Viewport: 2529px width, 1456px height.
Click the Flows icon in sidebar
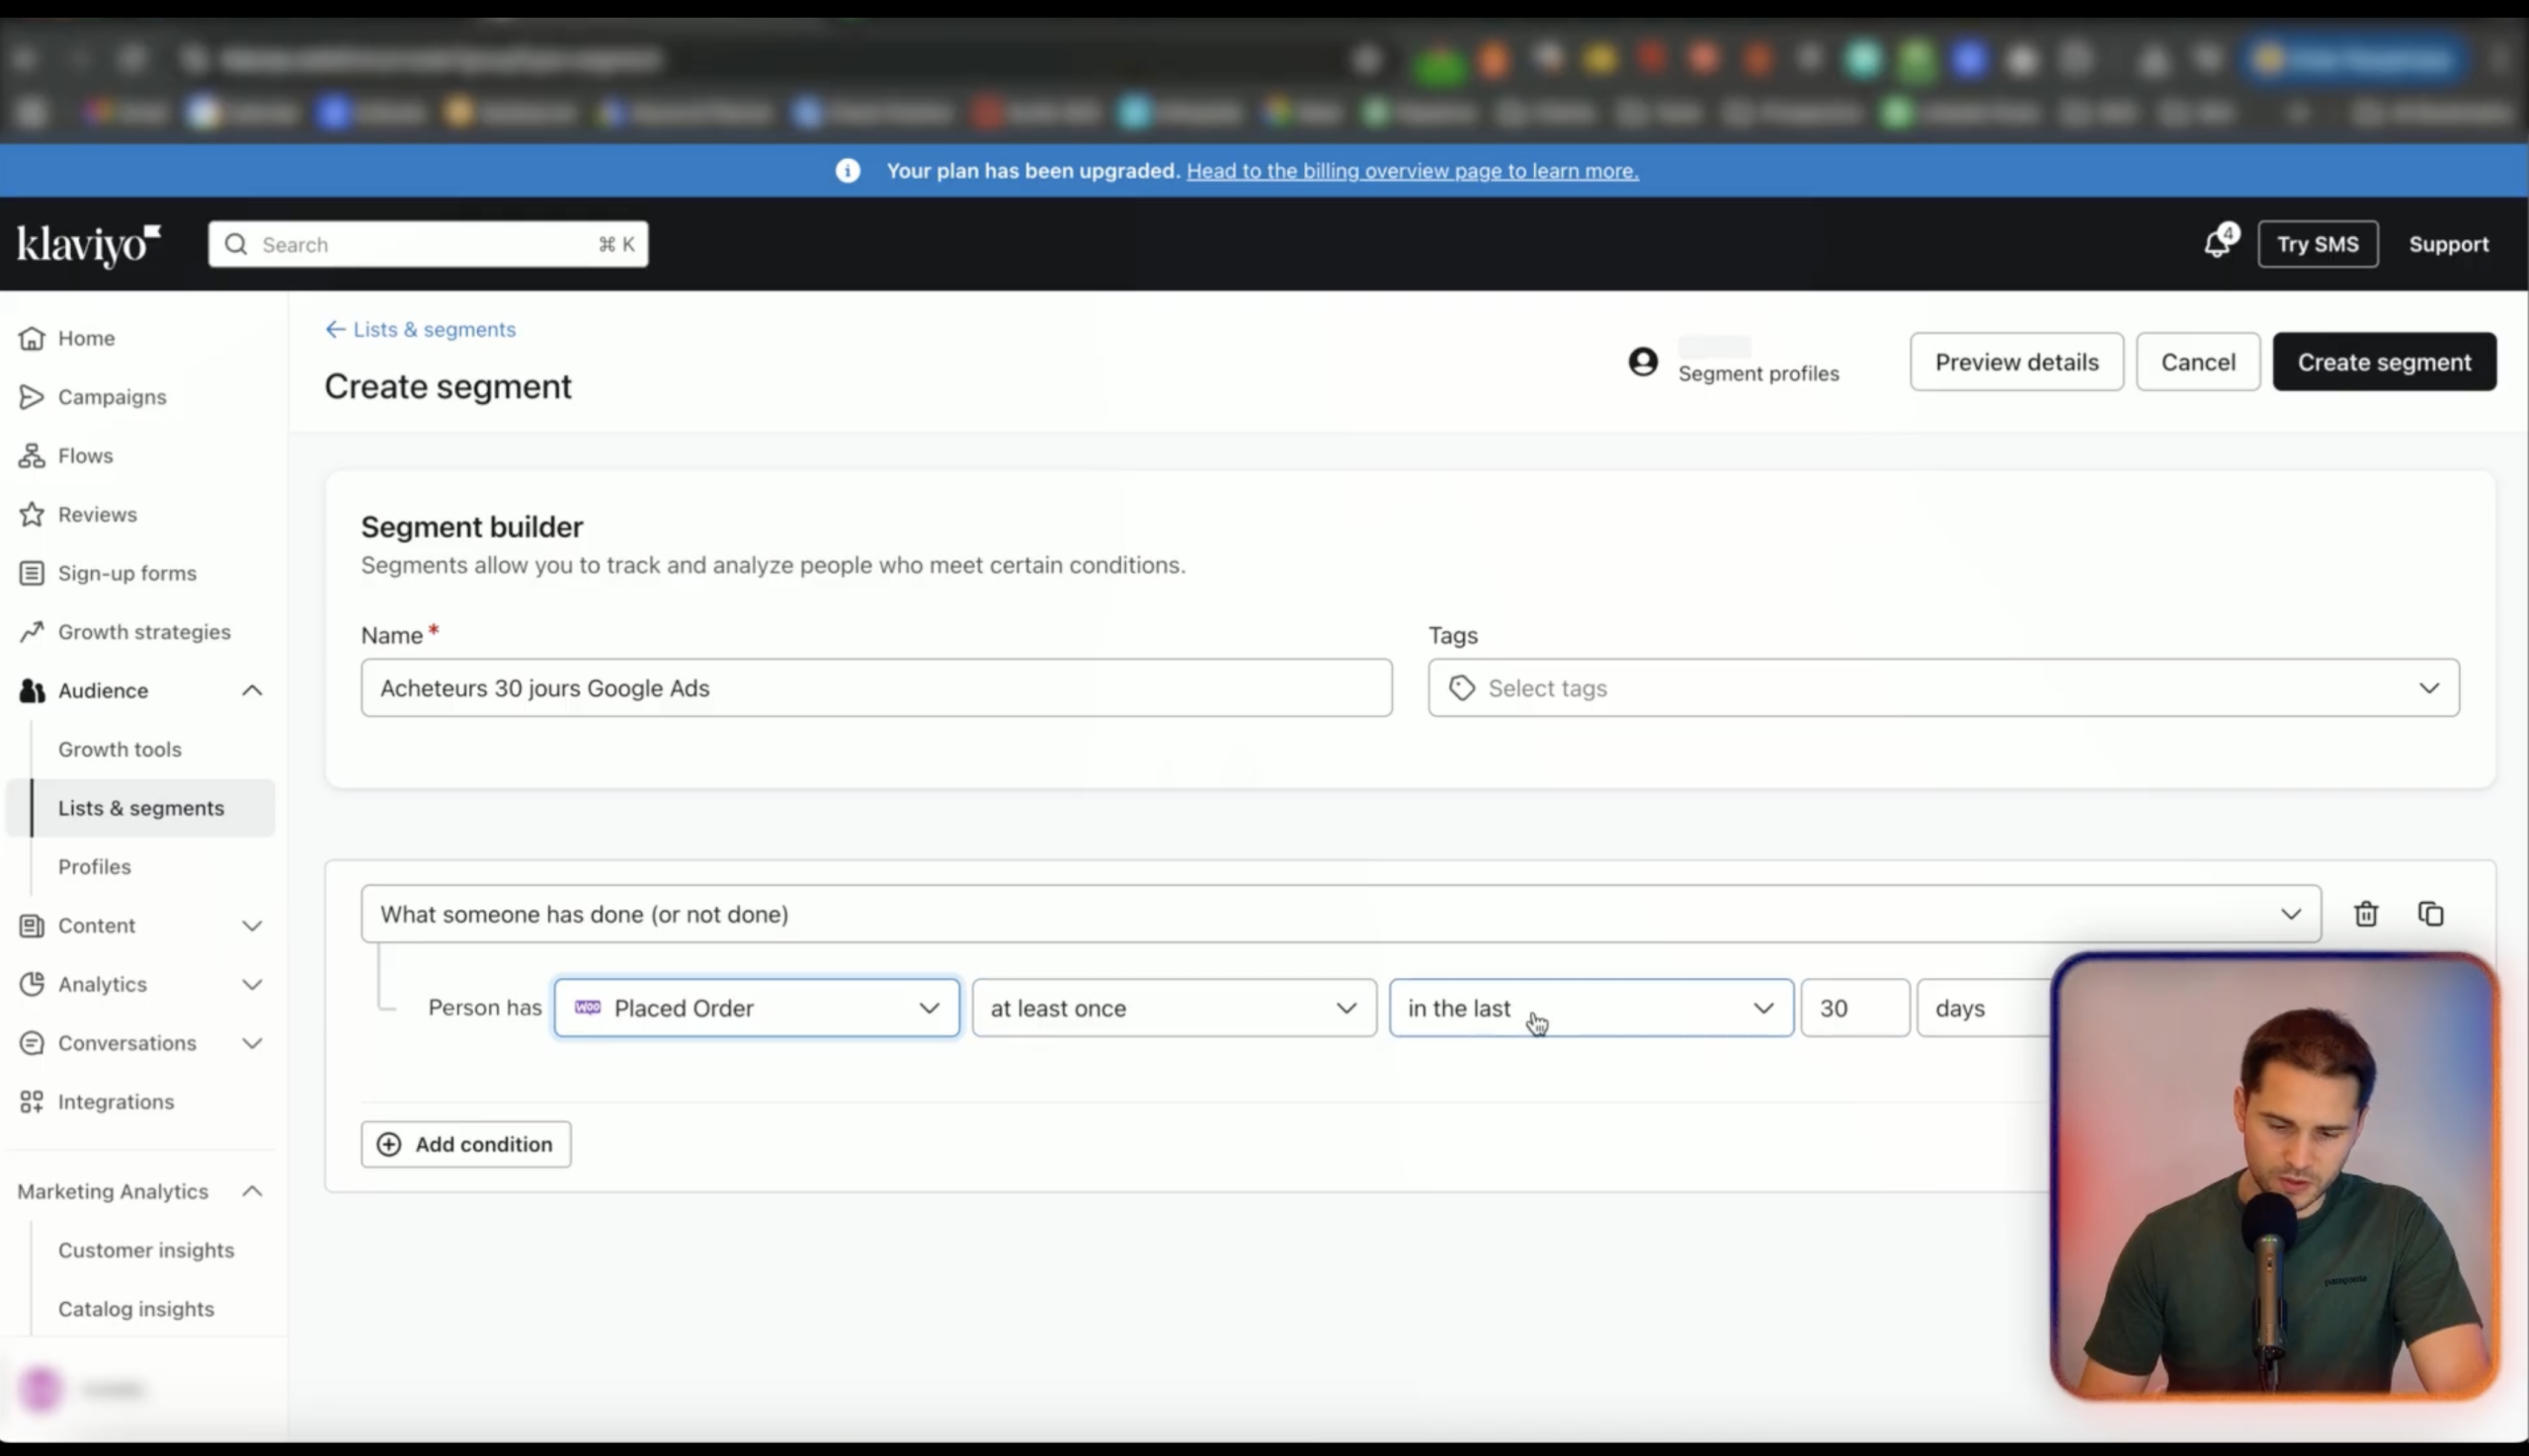[x=32, y=456]
